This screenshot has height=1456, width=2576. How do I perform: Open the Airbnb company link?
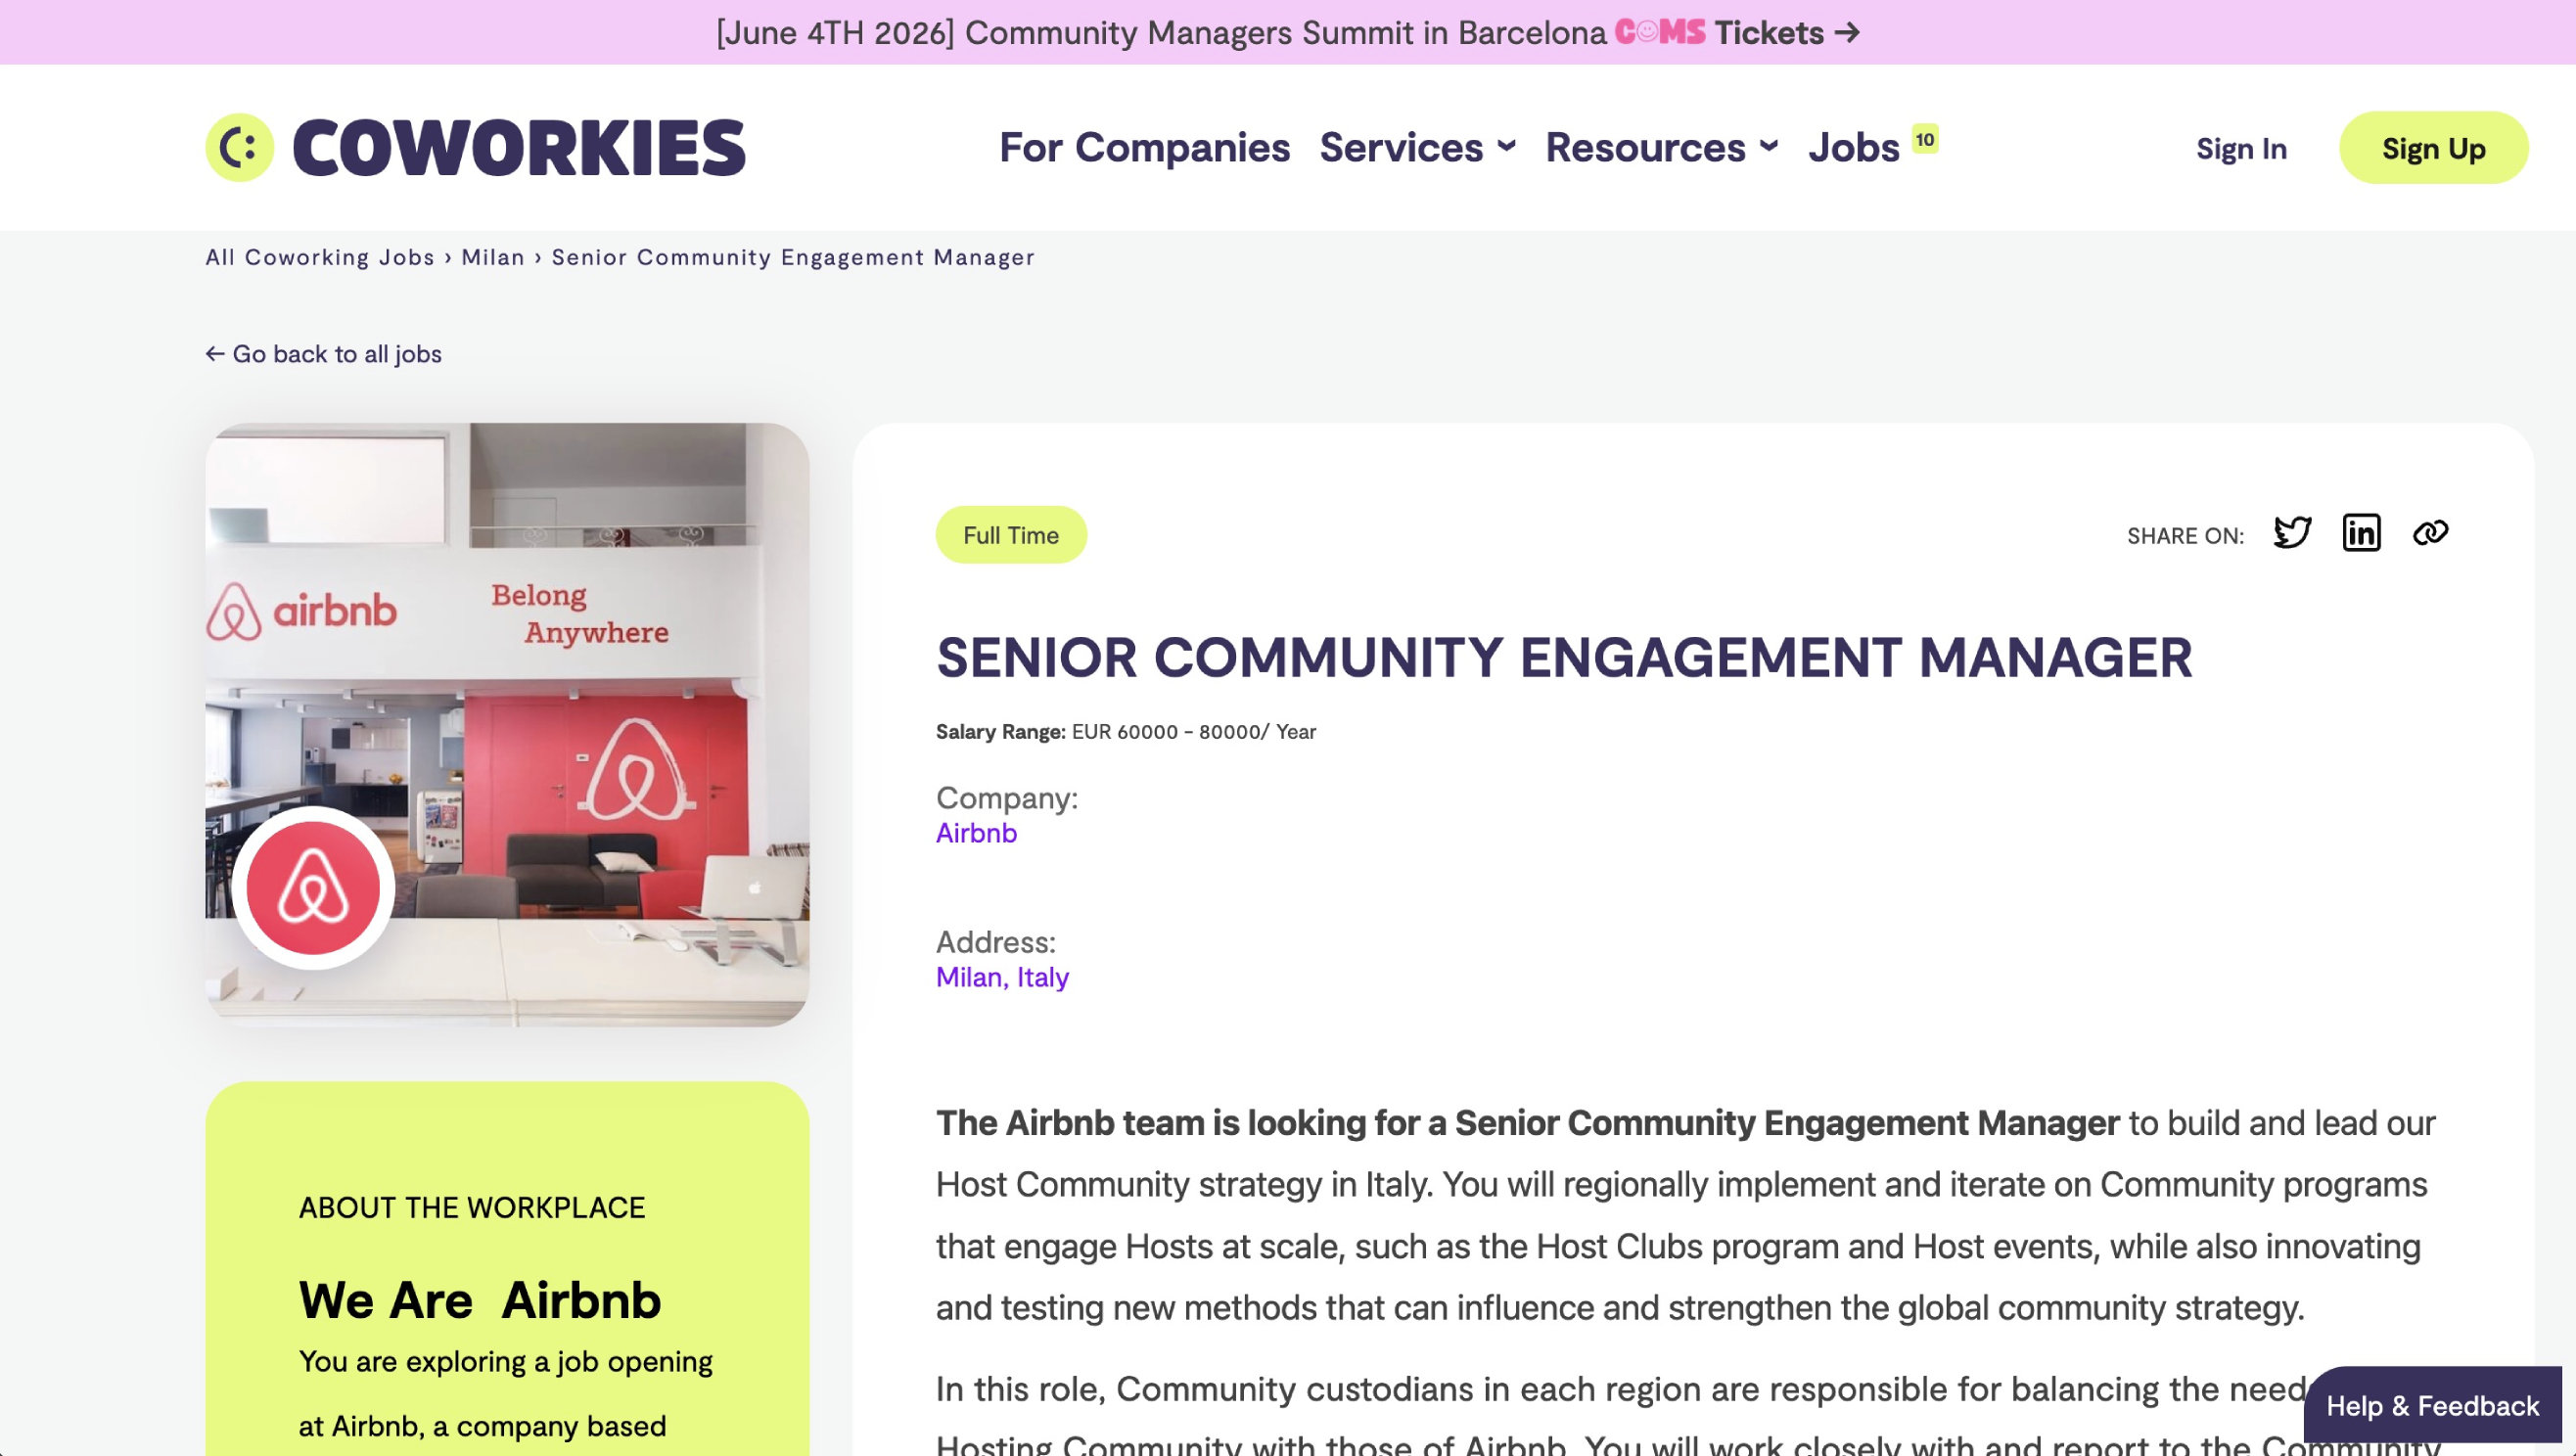click(x=976, y=833)
